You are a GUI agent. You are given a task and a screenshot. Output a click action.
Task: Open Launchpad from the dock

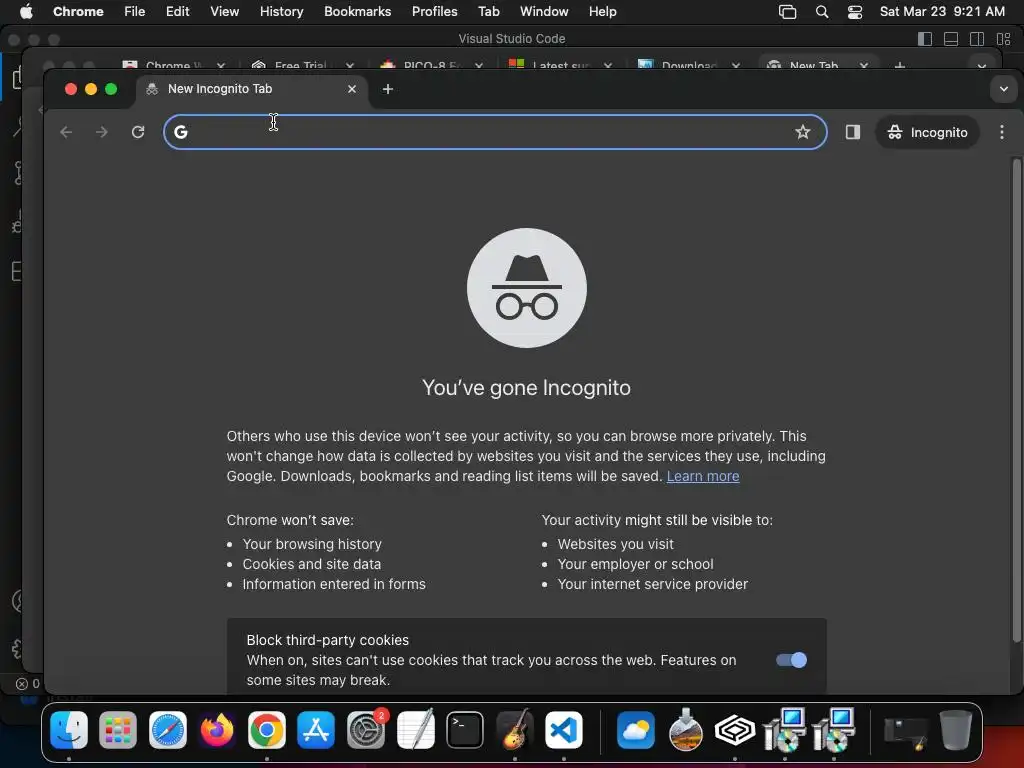coord(118,729)
